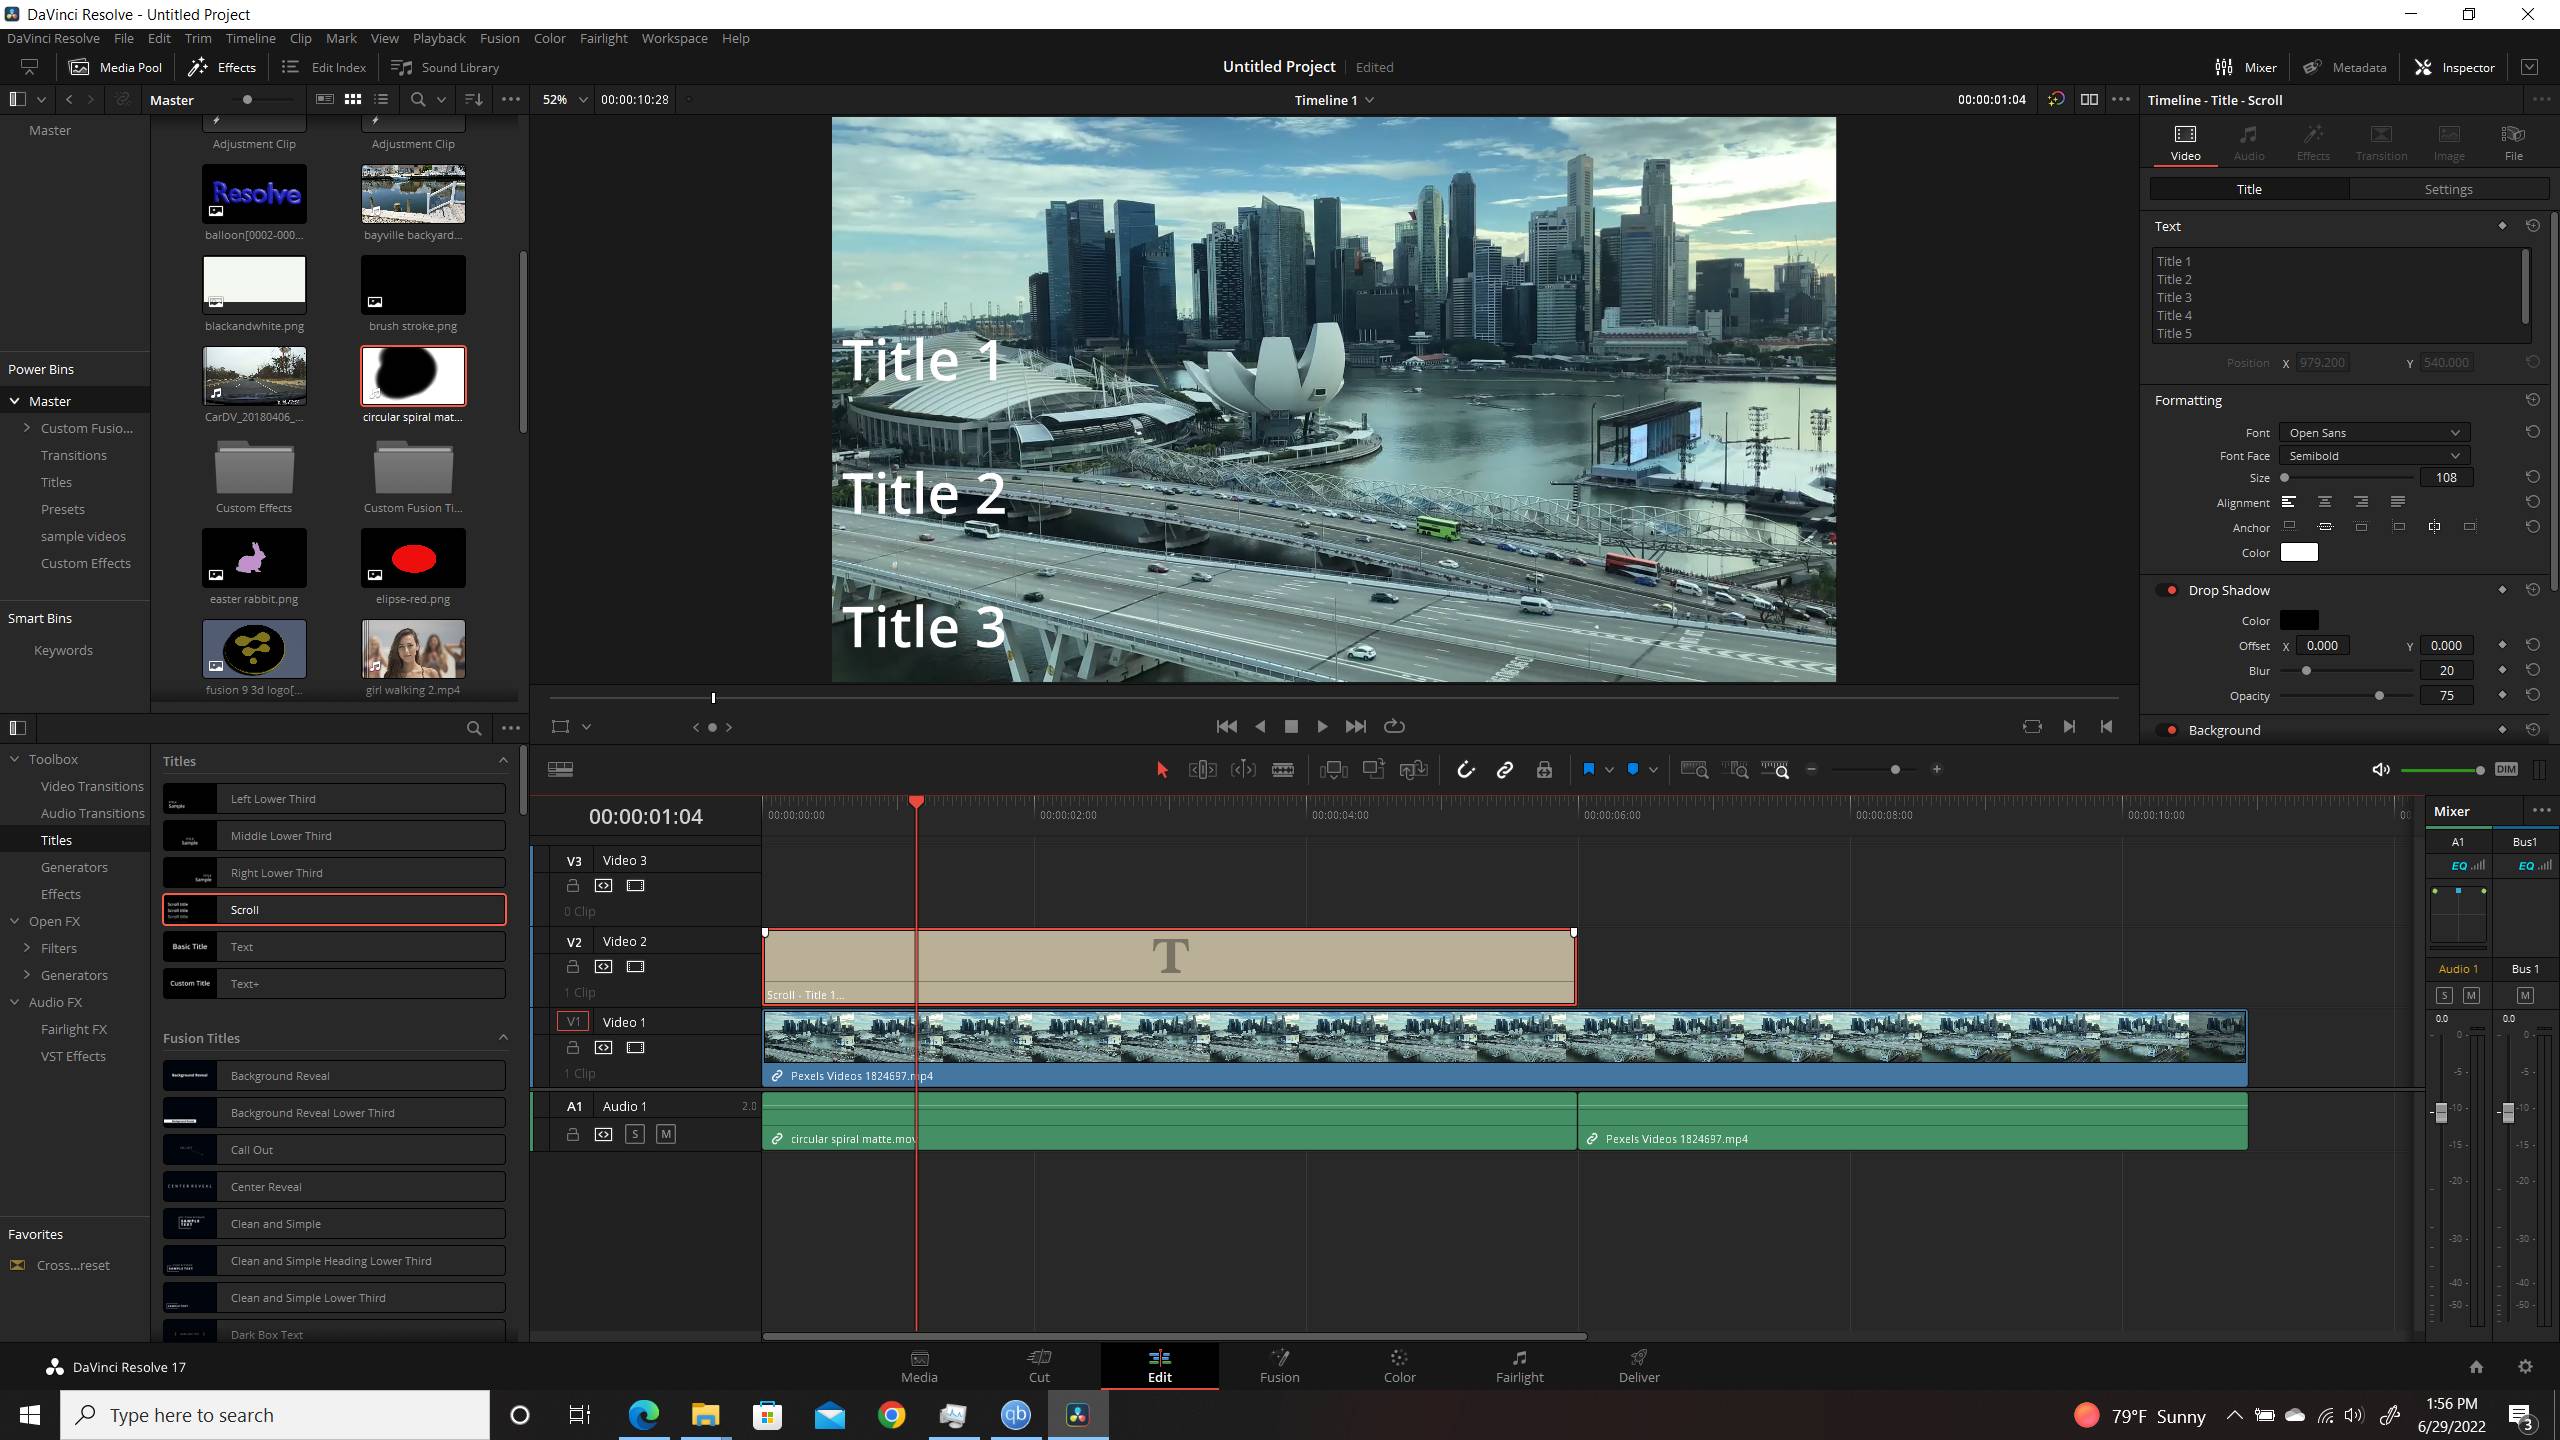Toggle Linked Selection chain icon

(x=1504, y=769)
